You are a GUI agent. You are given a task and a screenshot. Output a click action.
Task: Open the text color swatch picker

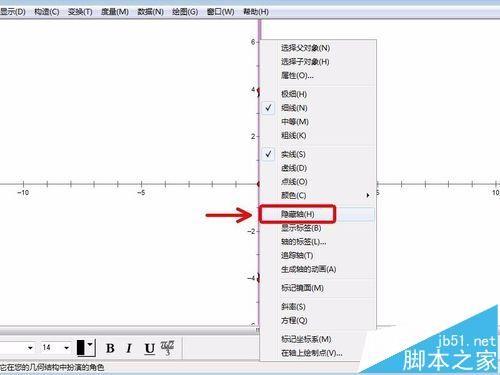click(86, 348)
